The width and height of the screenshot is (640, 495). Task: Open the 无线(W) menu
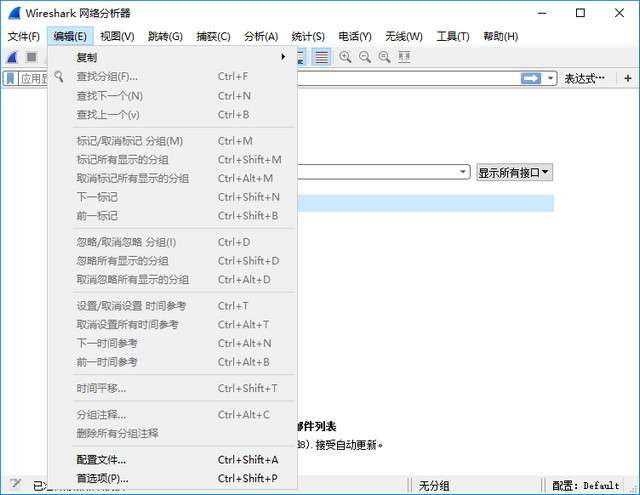click(404, 36)
